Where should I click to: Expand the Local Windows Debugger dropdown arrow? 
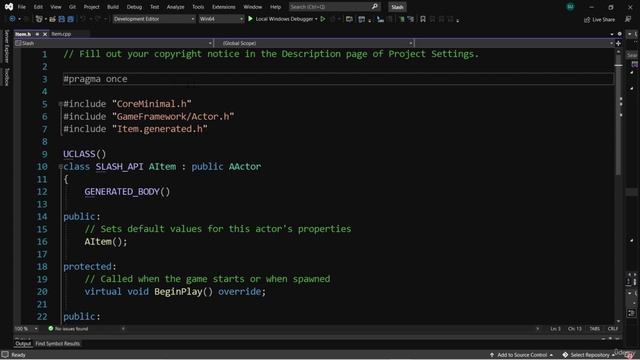click(x=316, y=19)
